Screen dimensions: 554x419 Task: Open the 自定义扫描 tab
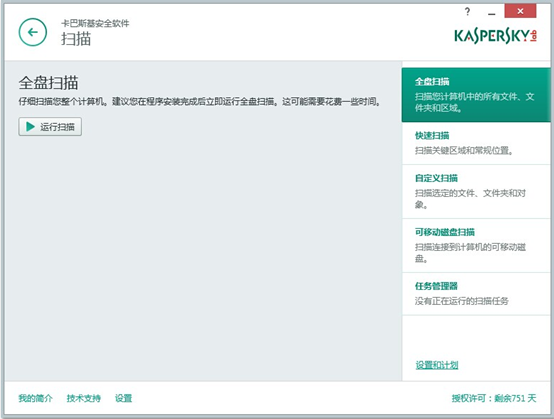[476, 191]
